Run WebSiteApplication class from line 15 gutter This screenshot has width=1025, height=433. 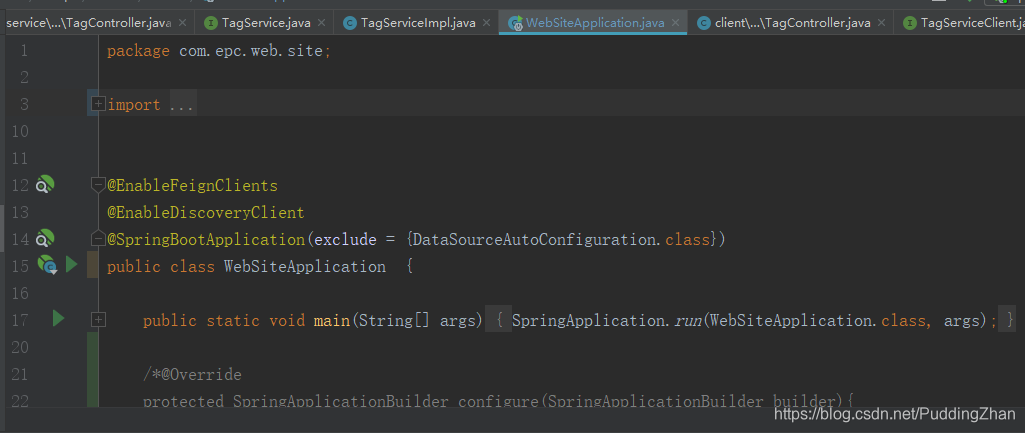[71, 265]
